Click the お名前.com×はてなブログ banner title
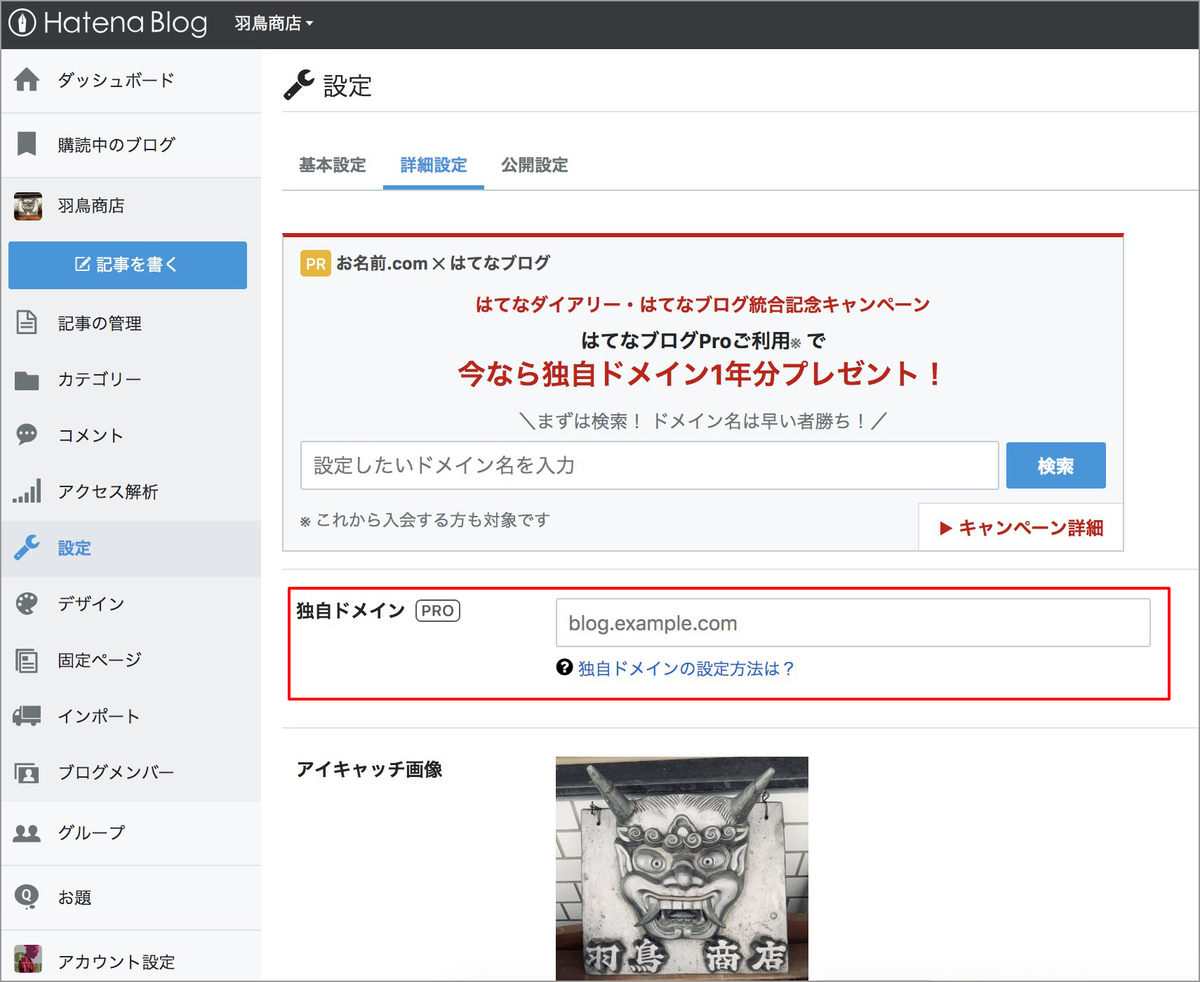 (443, 263)
